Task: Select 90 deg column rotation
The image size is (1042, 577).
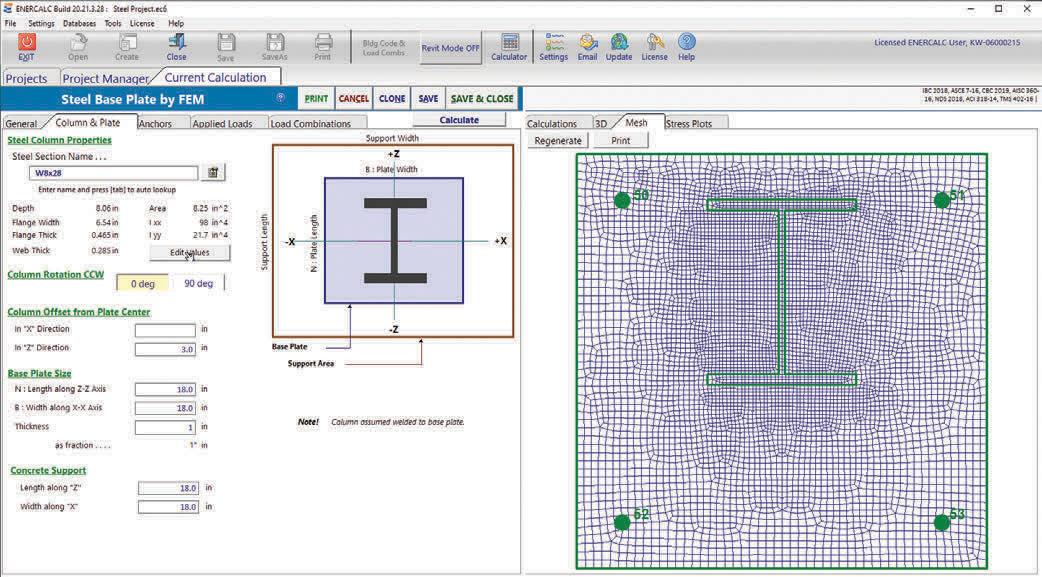Action: (199, 283)
